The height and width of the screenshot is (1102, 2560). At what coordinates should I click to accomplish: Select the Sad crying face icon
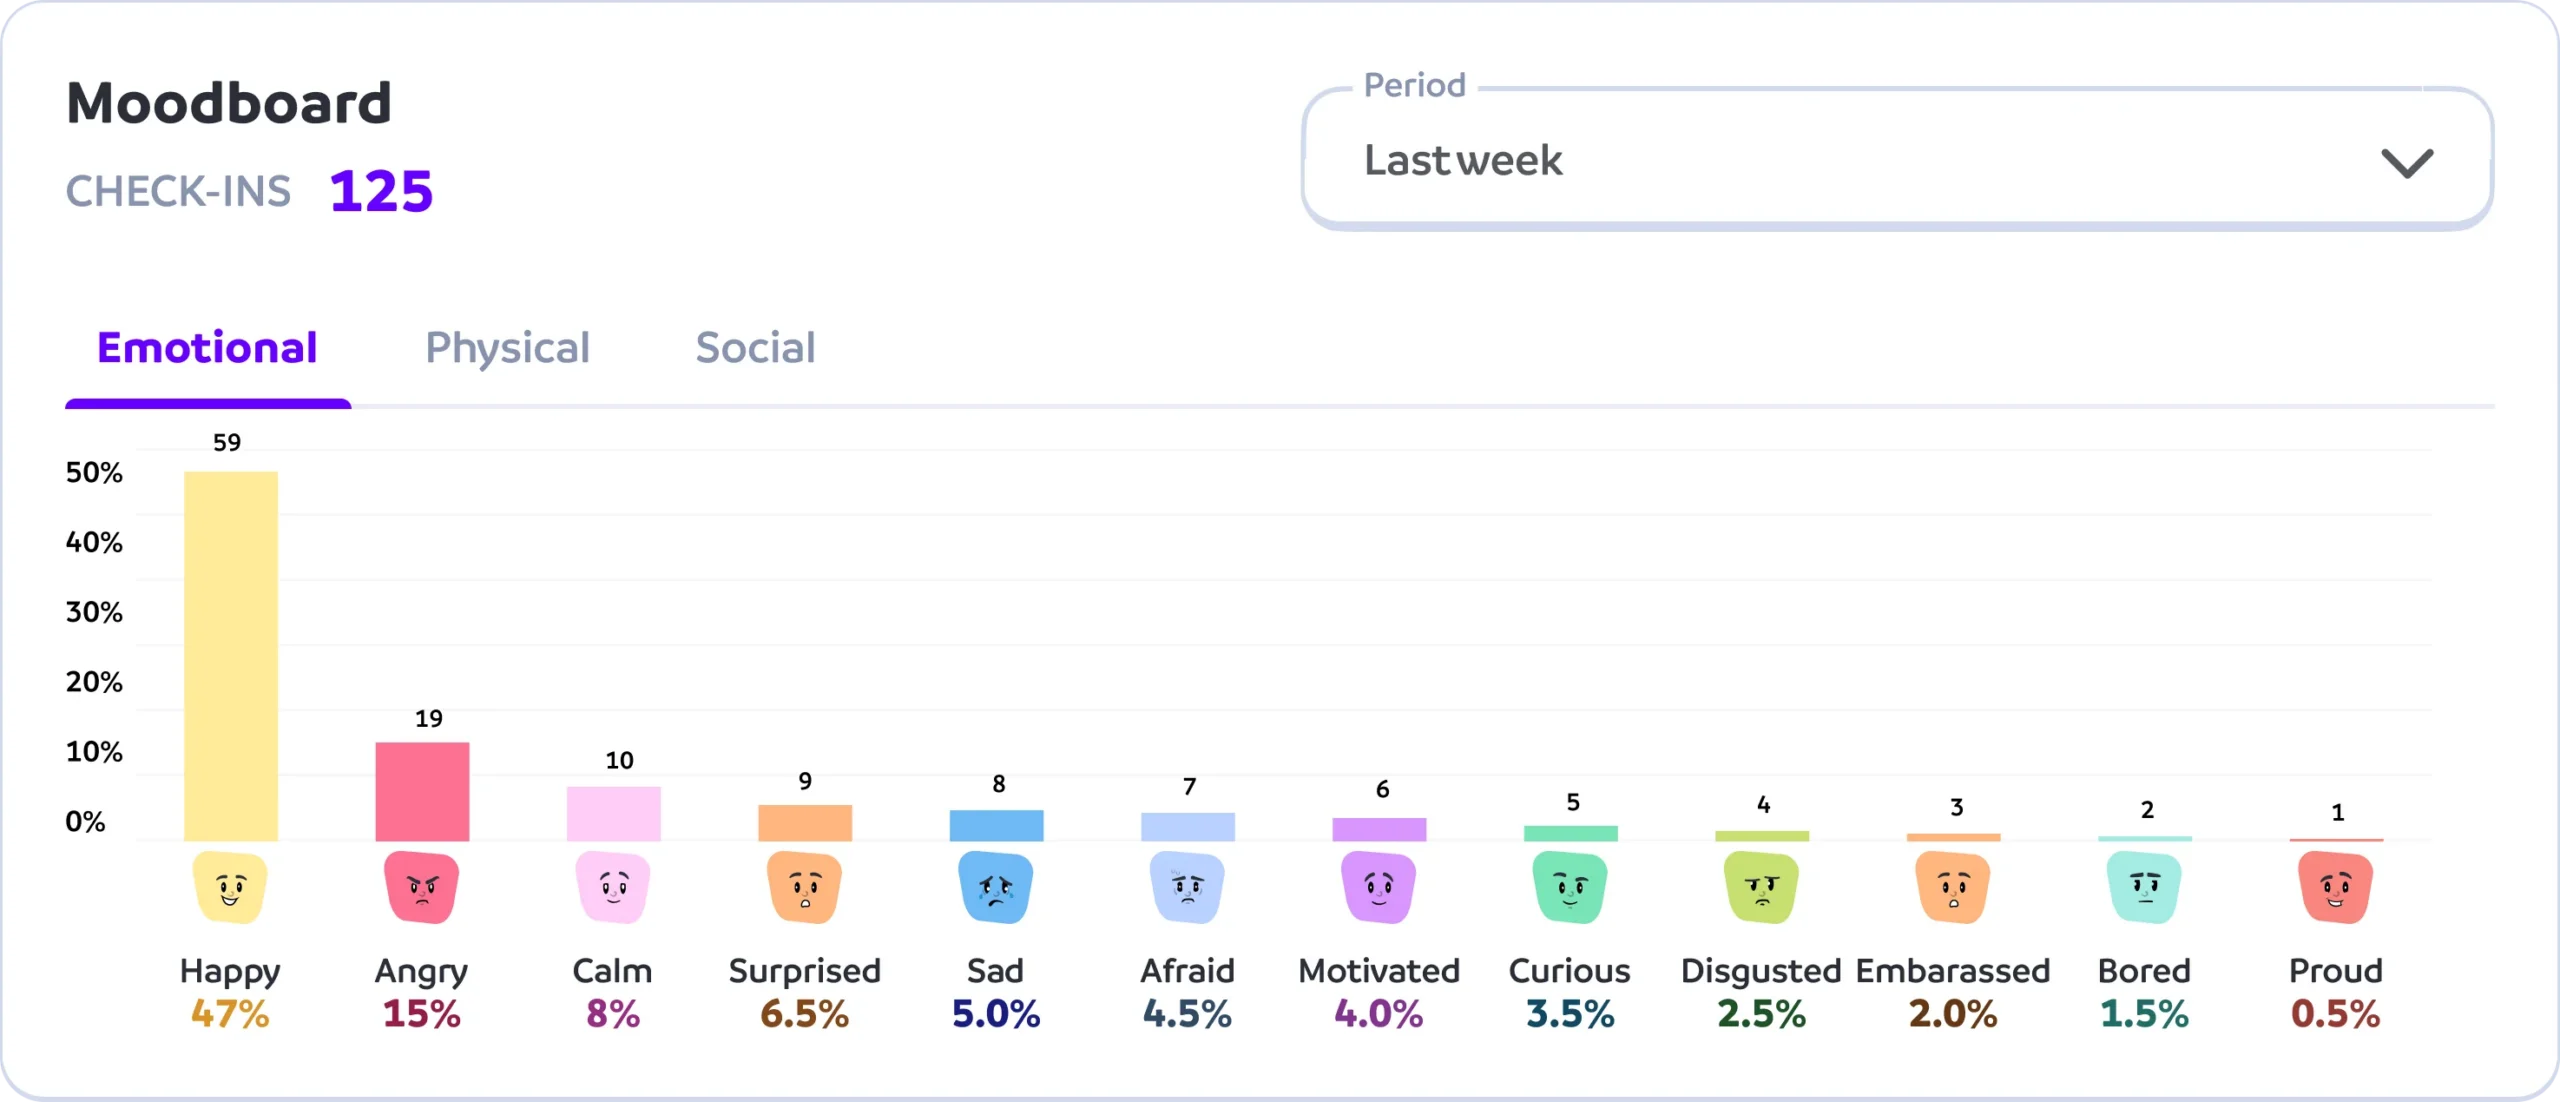pyautogui.click(x=995, y=887)
